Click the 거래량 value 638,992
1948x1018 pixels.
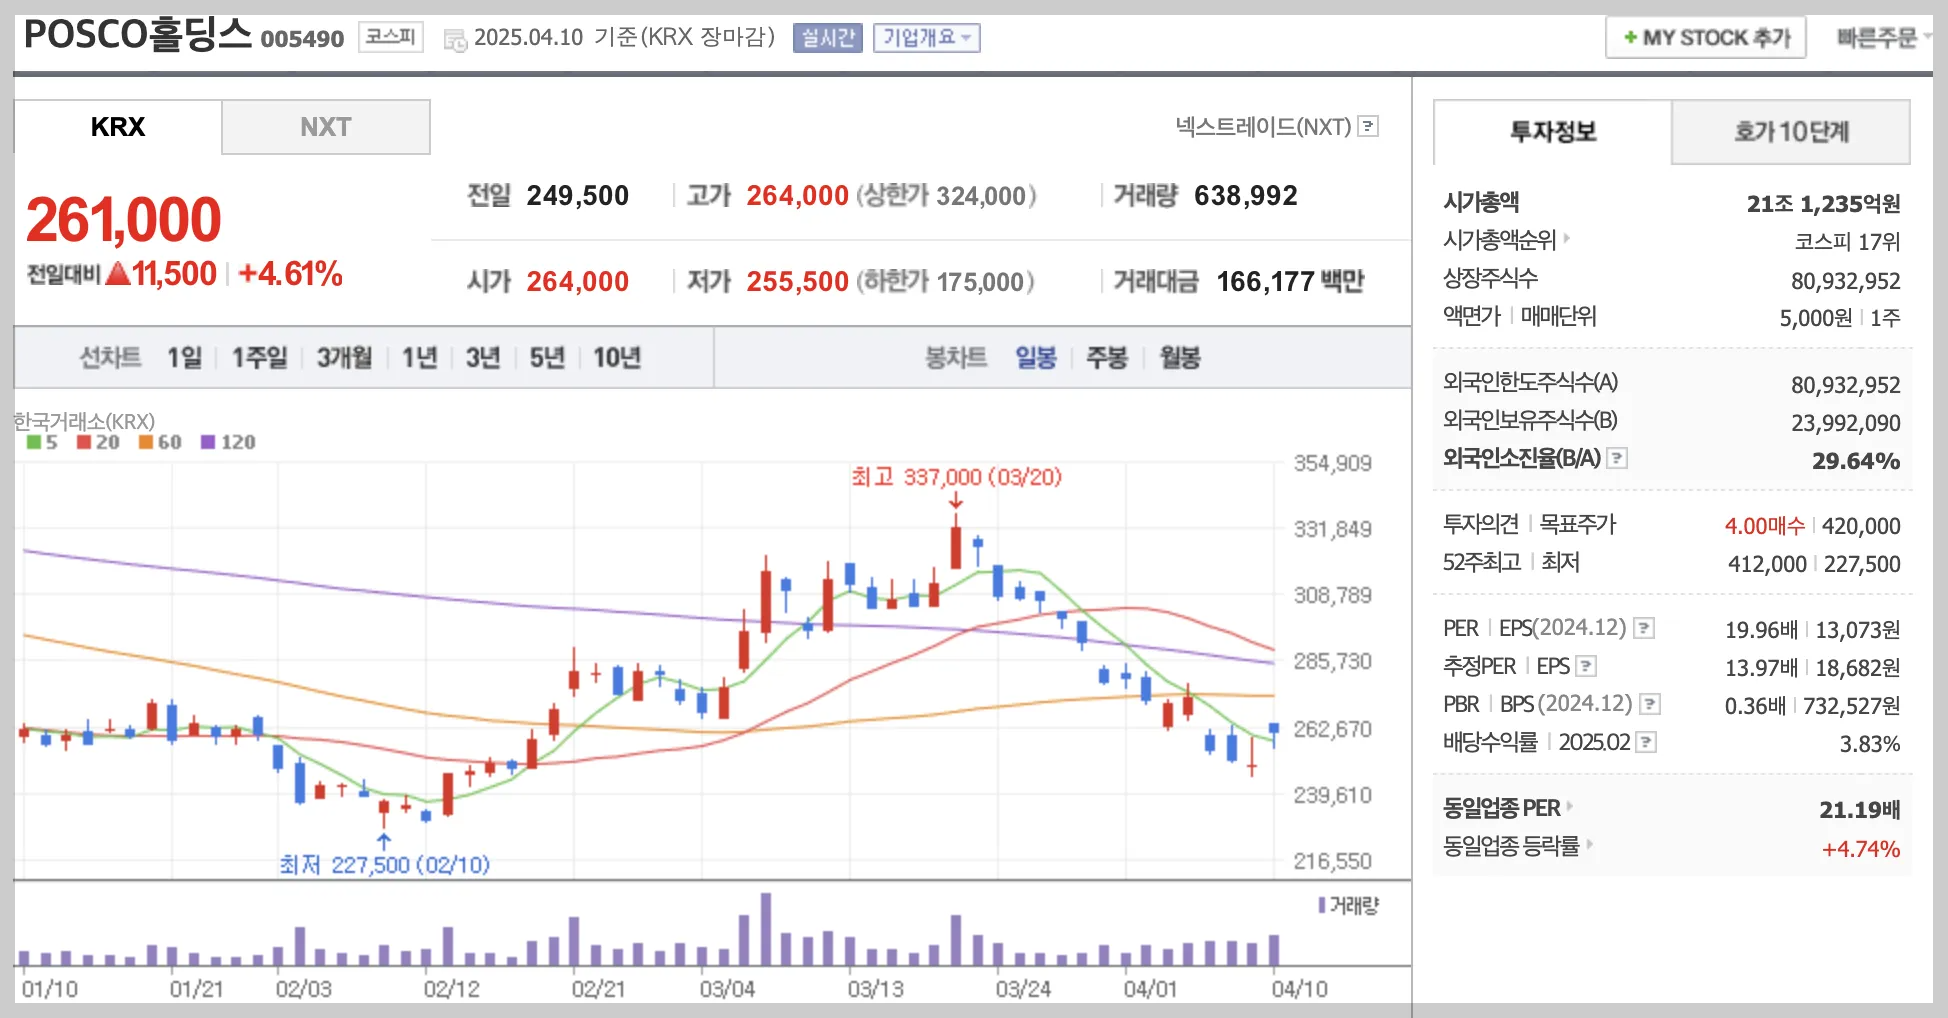pos(1246,195)
